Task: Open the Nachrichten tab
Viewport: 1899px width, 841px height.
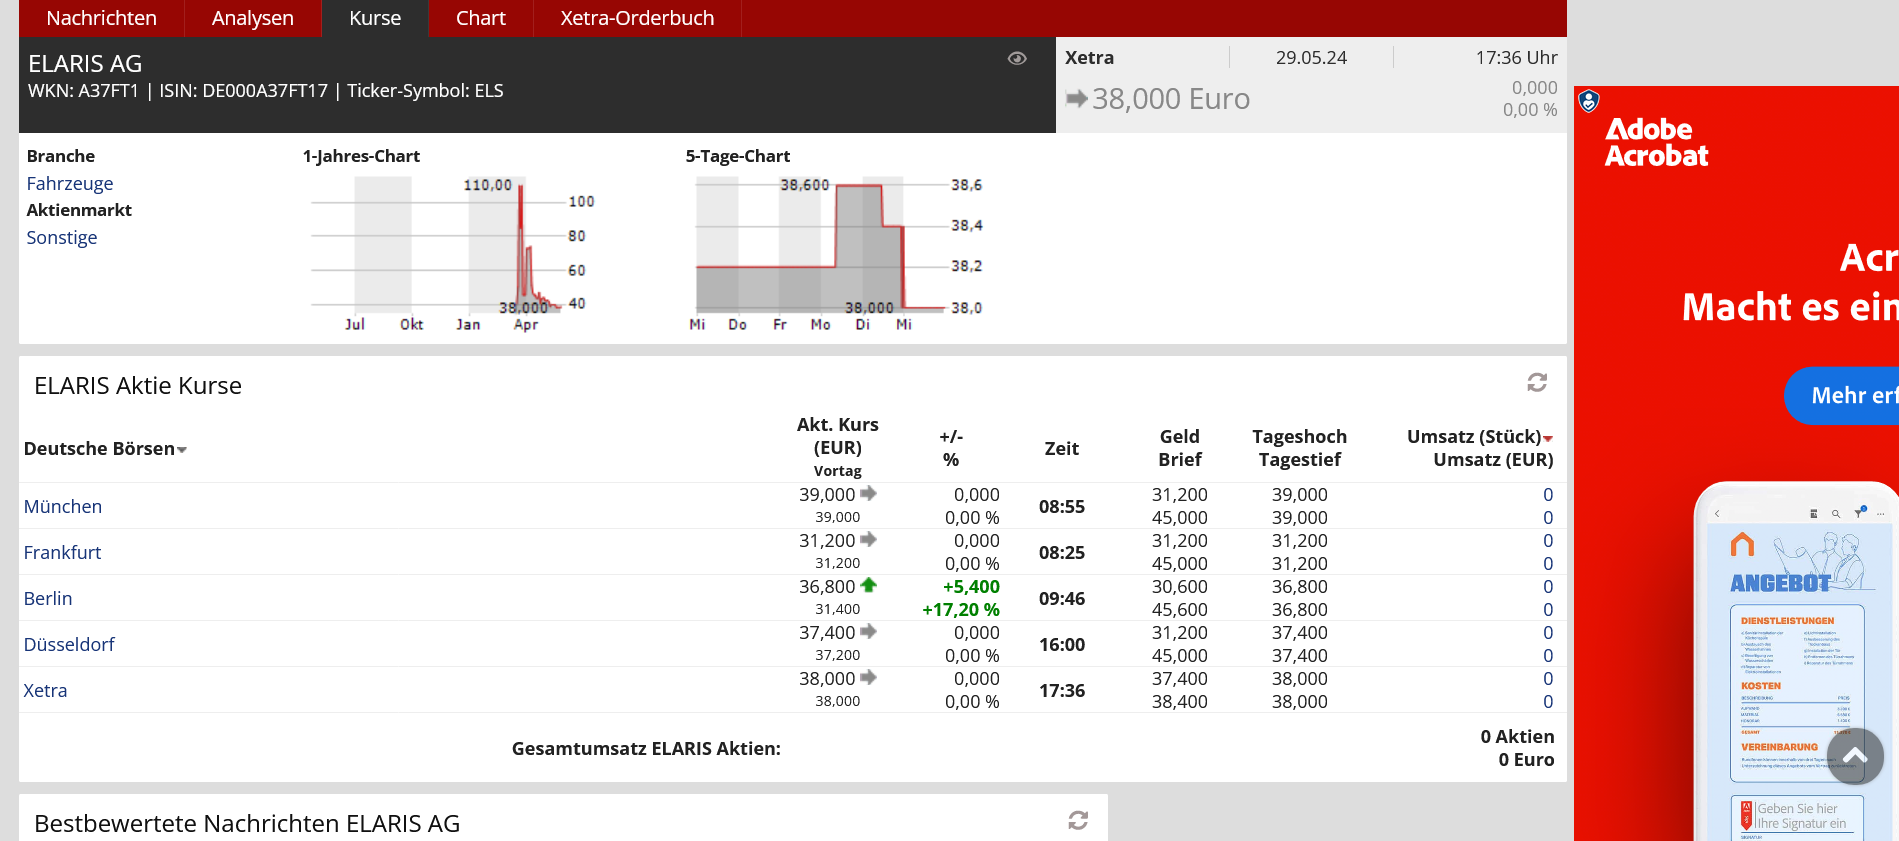Action: click(x=101, y=18)
